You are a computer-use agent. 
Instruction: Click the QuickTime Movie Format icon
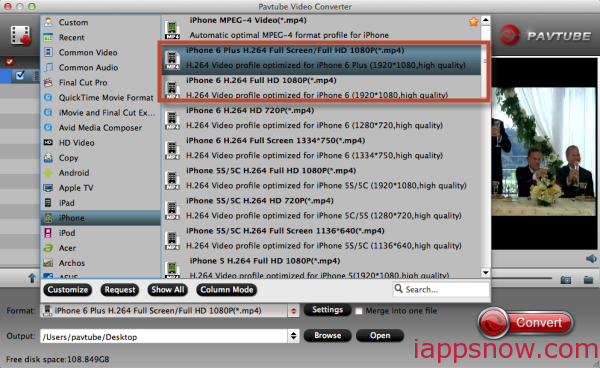tap(48, 98)
